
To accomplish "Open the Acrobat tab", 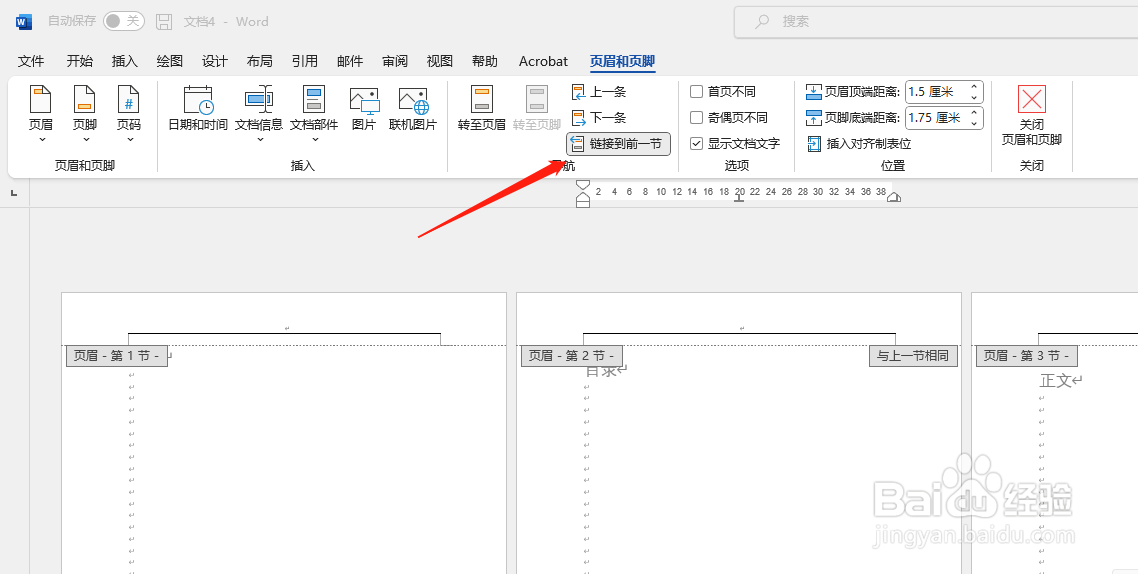I will coord(543,62).
